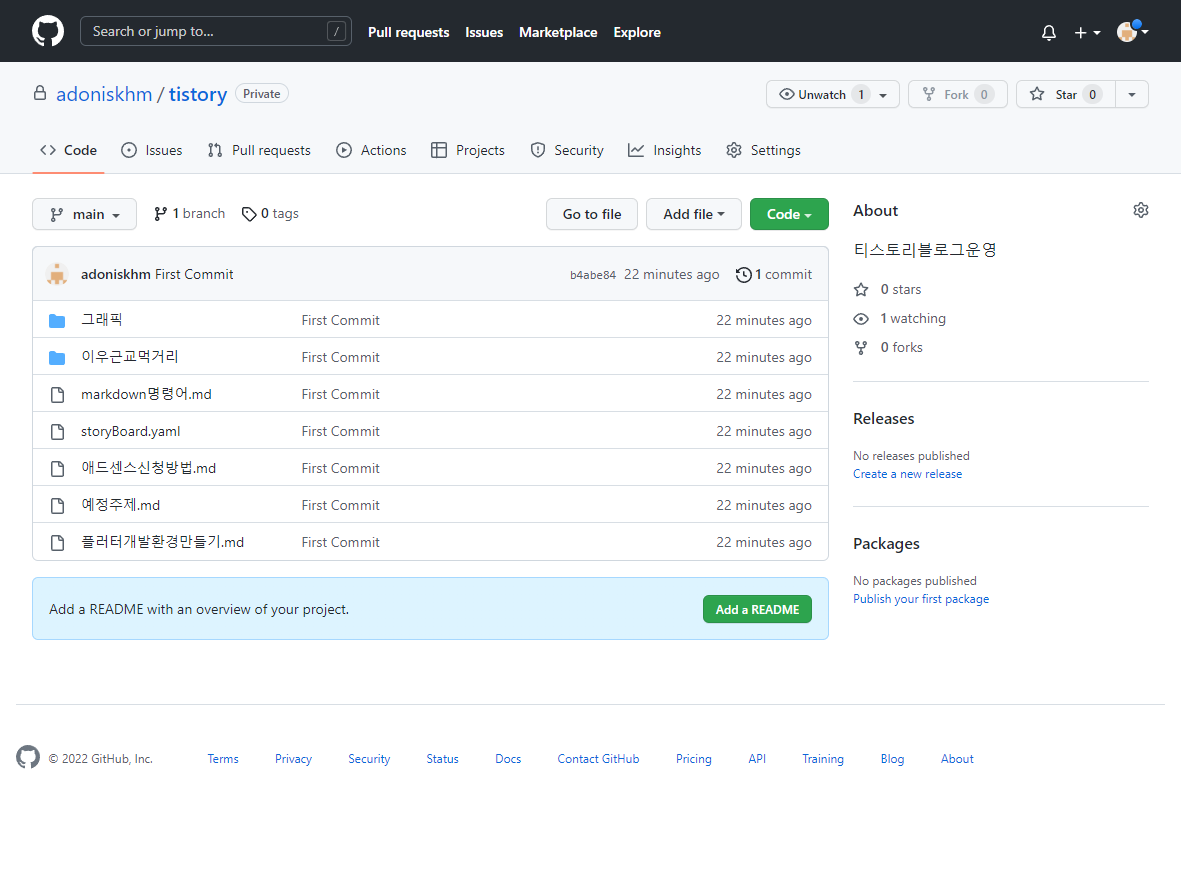The height and width of the screenshot is (880, 1181).
Task: Click Add a README button
Action: (757, 610)
